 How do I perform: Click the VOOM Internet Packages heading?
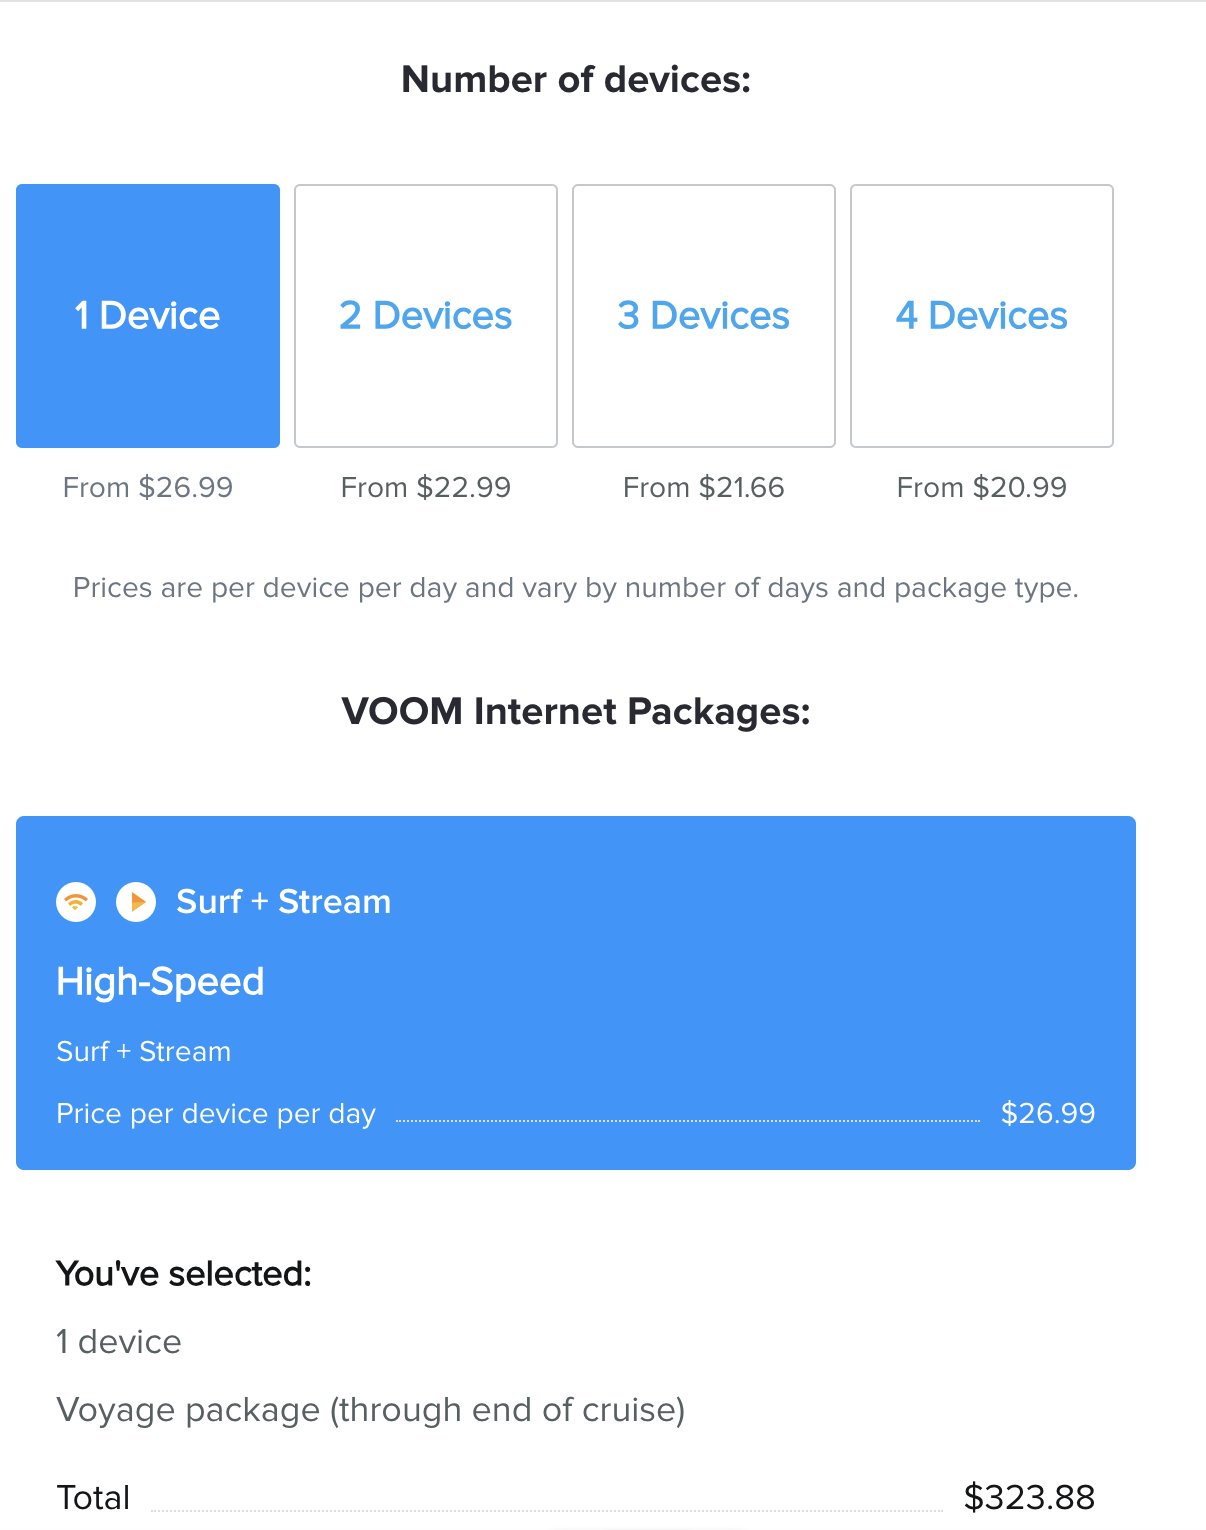point(576,712)
